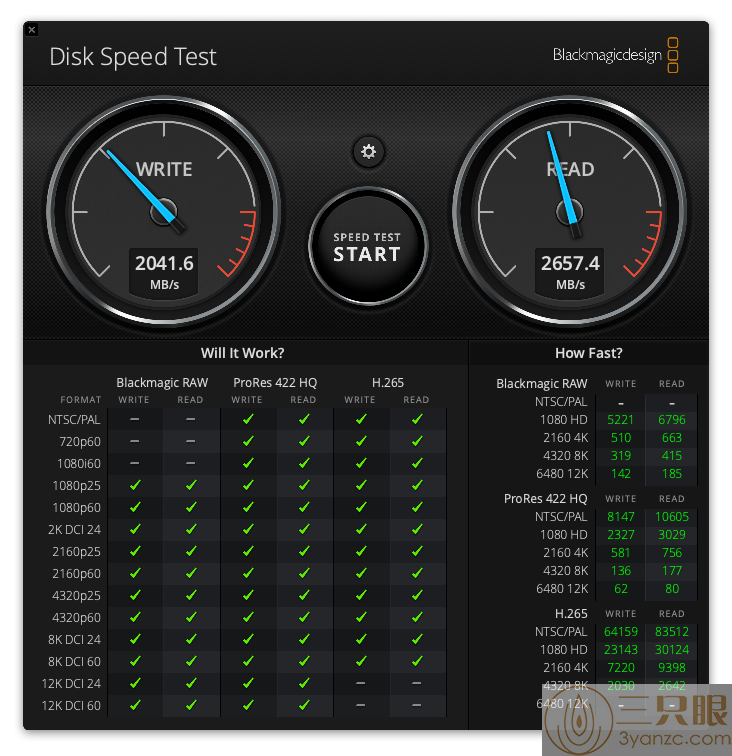The height and width of the screenshot is (756, 732).
Task: Open settings via the gear icon
Action: 368,152
